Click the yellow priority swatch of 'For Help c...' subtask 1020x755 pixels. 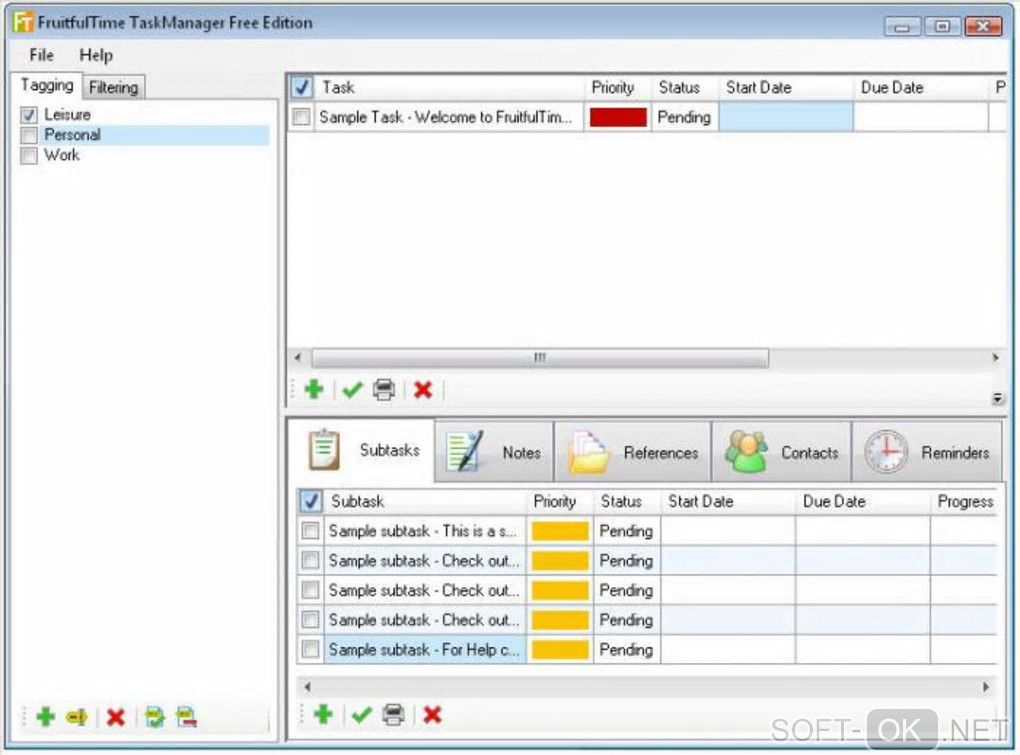click(560, 649)
